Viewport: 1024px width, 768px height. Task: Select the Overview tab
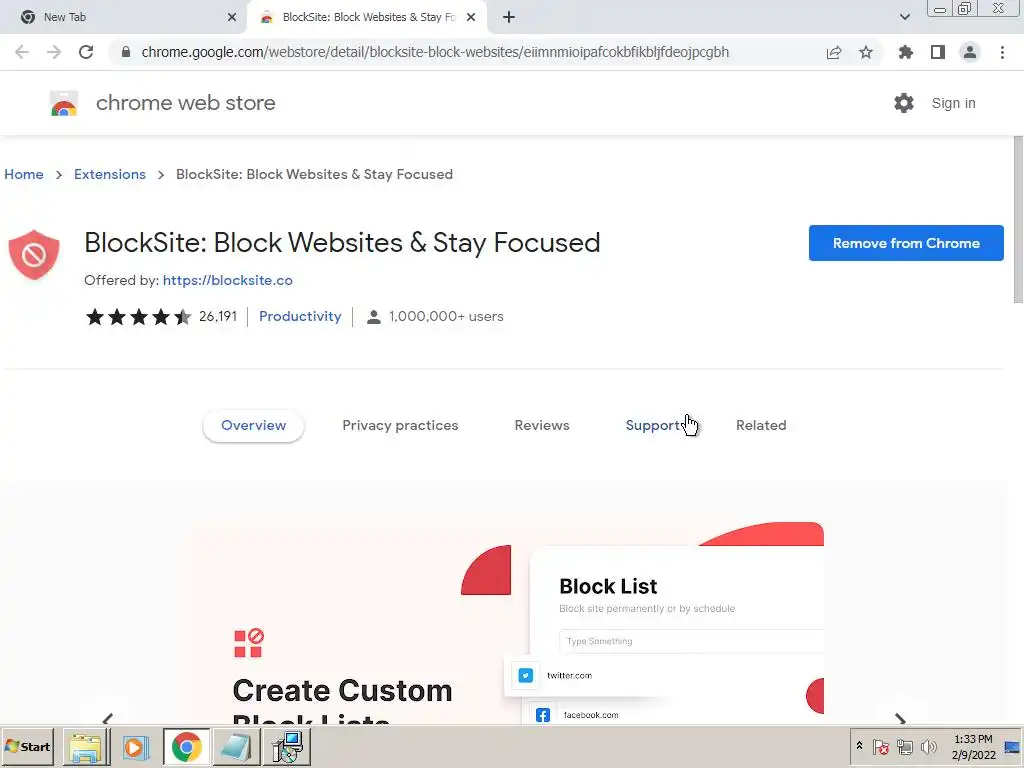[253, 425]
